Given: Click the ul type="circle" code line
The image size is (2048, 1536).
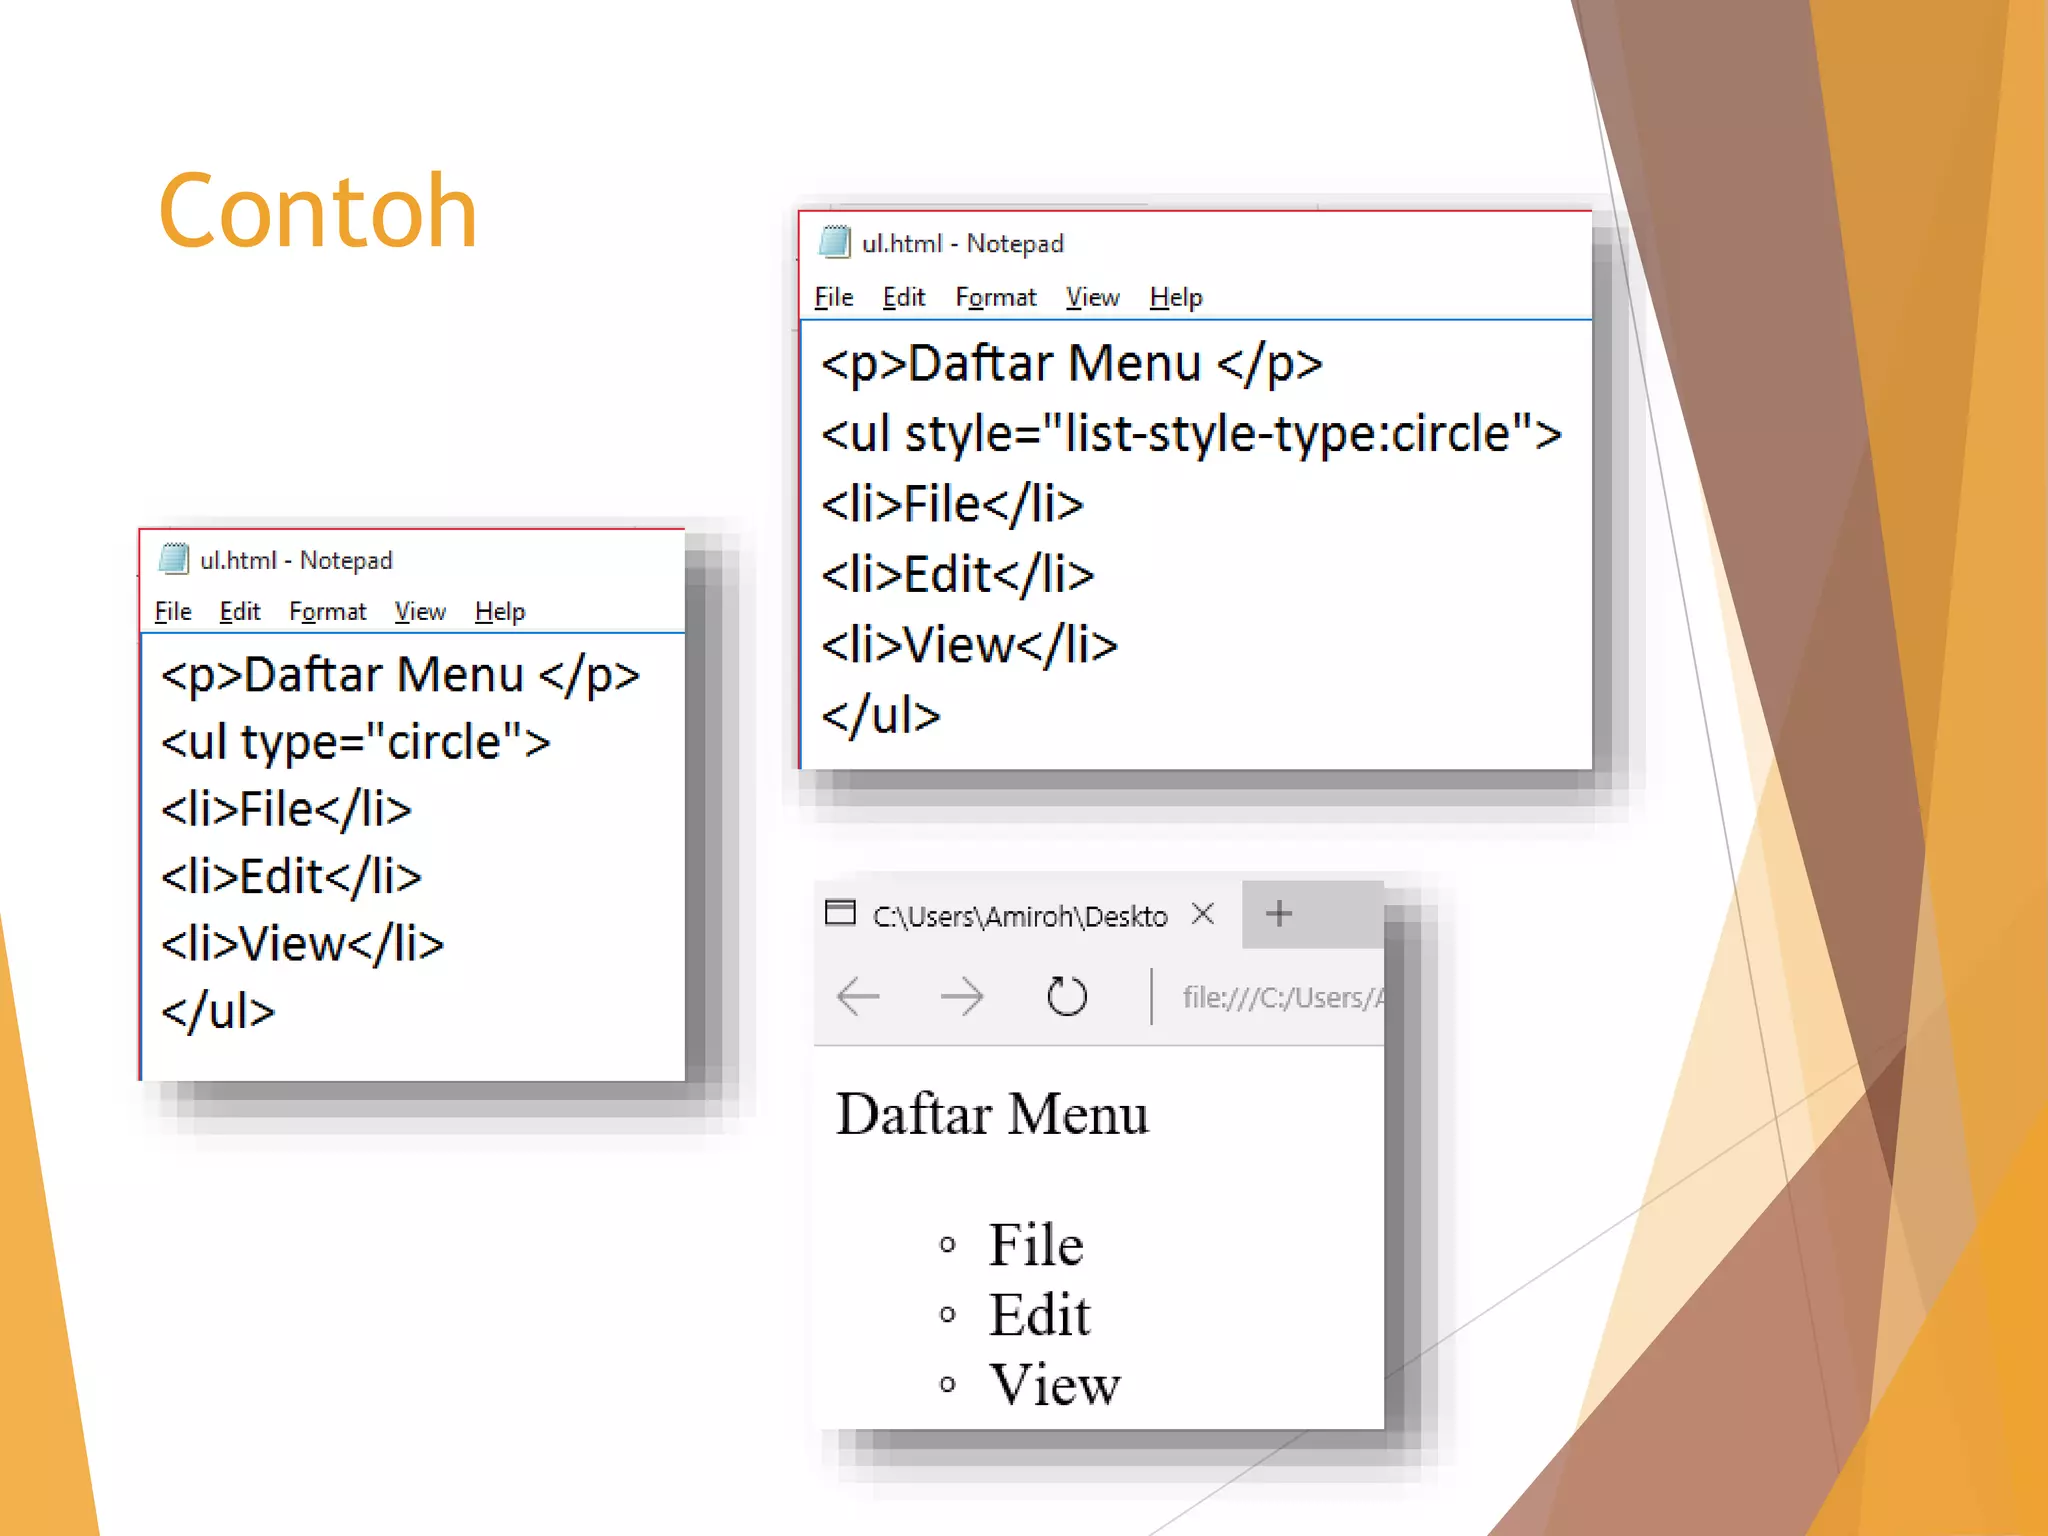Looking at the screenshot, I should (x=355, y=742).
